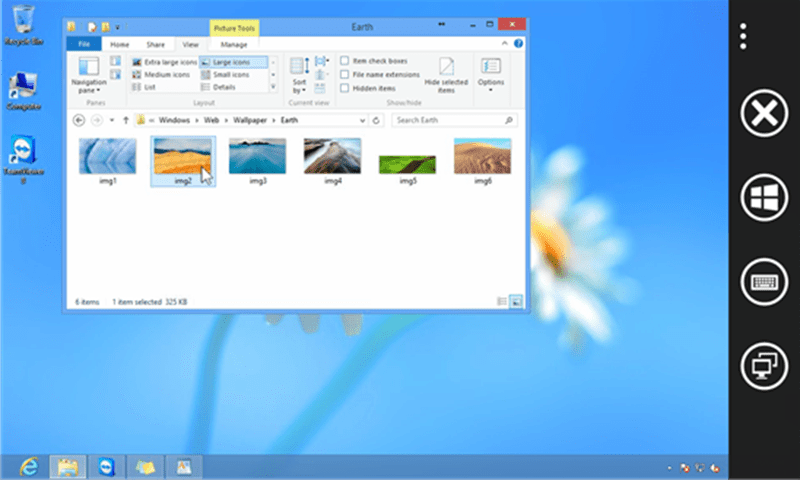Select the Computer desktop icon
800x480 pixels.
[23, 91]
